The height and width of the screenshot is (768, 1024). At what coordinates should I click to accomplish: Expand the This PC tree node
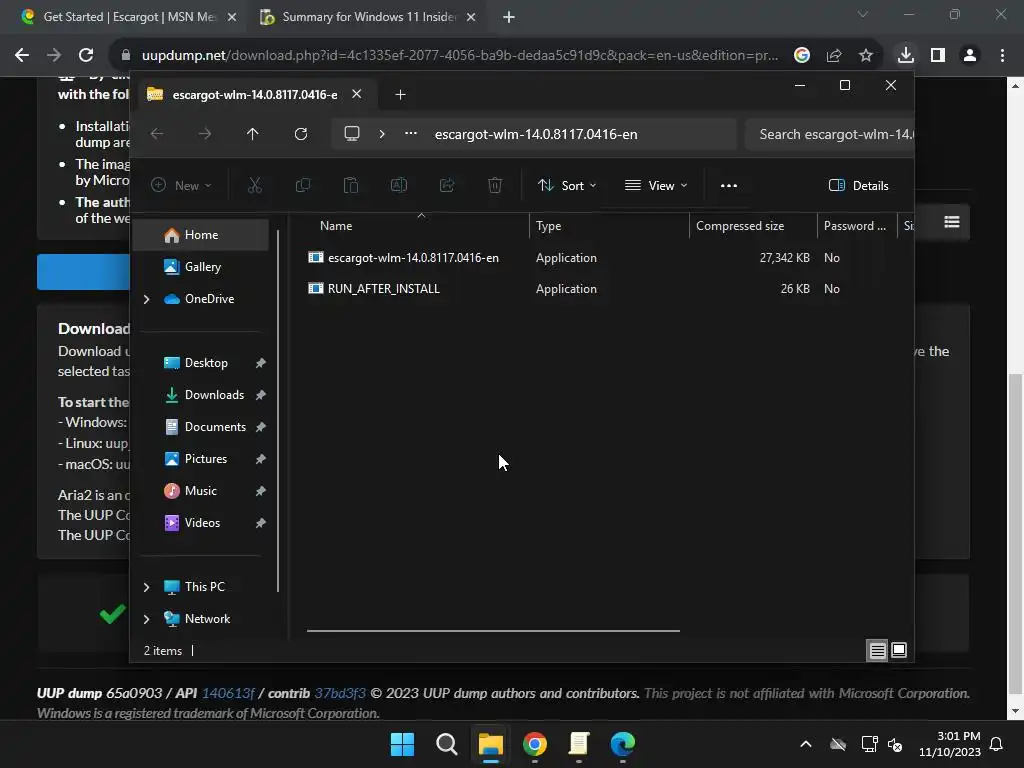[x=146, y=587]
